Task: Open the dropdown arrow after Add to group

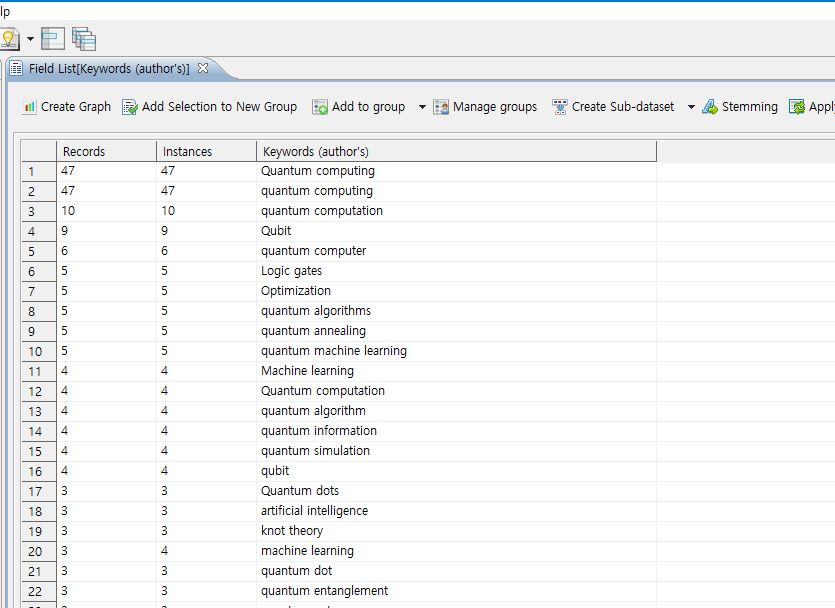Action: coord(422,107)
